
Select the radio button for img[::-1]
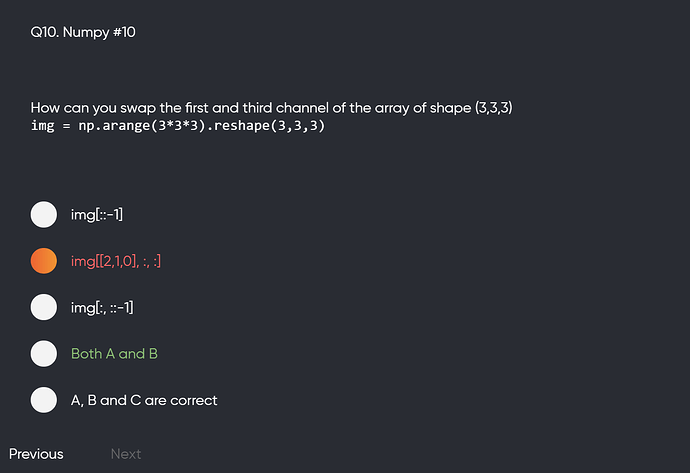(x=44, y=215)
